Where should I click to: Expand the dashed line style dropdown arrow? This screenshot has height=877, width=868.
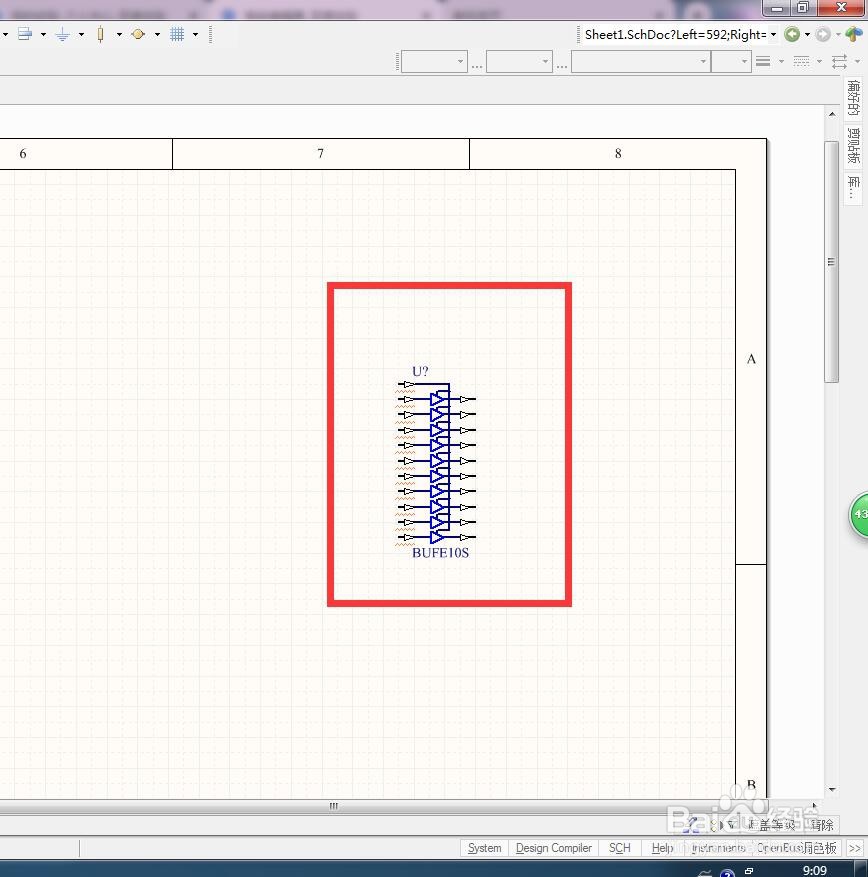819,61
